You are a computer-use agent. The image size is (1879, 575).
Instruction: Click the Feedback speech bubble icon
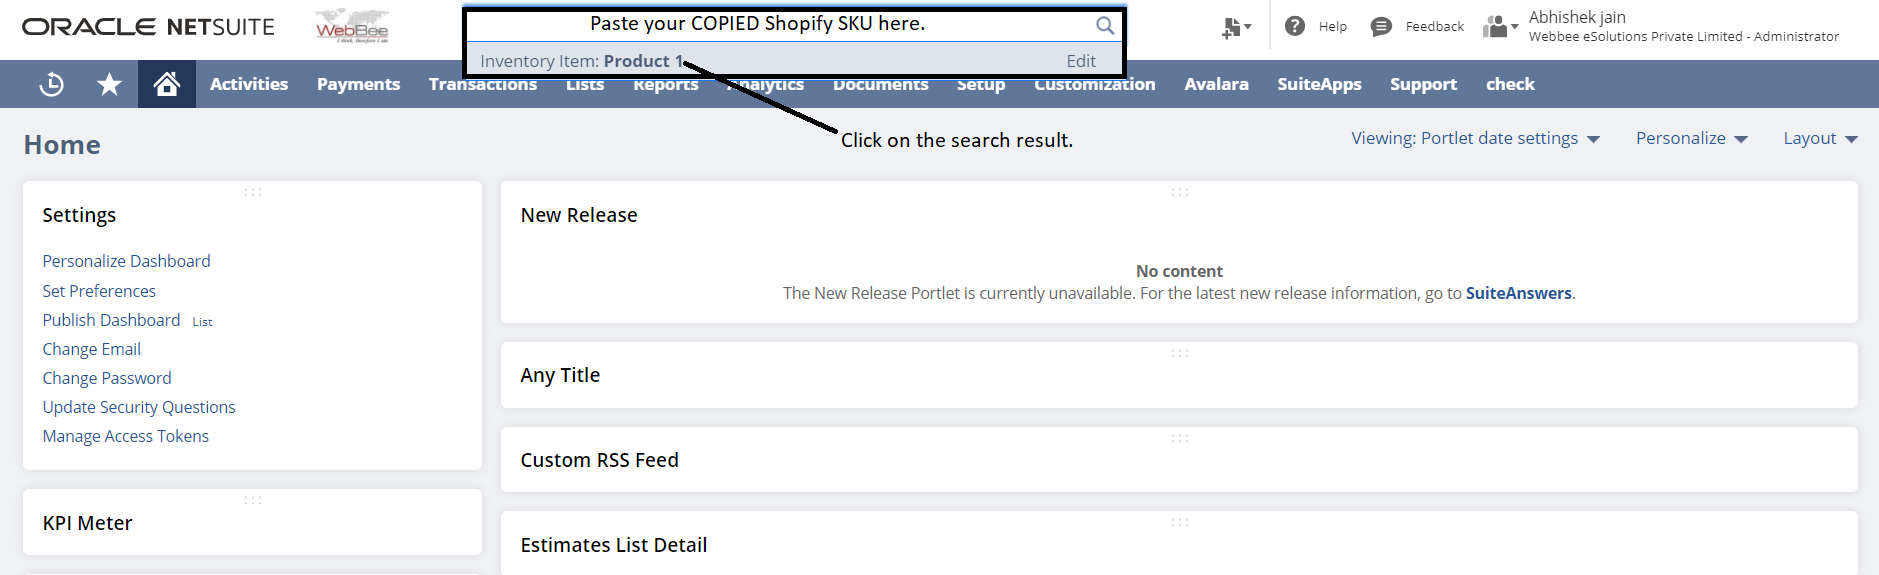[x=1381, y=27]
